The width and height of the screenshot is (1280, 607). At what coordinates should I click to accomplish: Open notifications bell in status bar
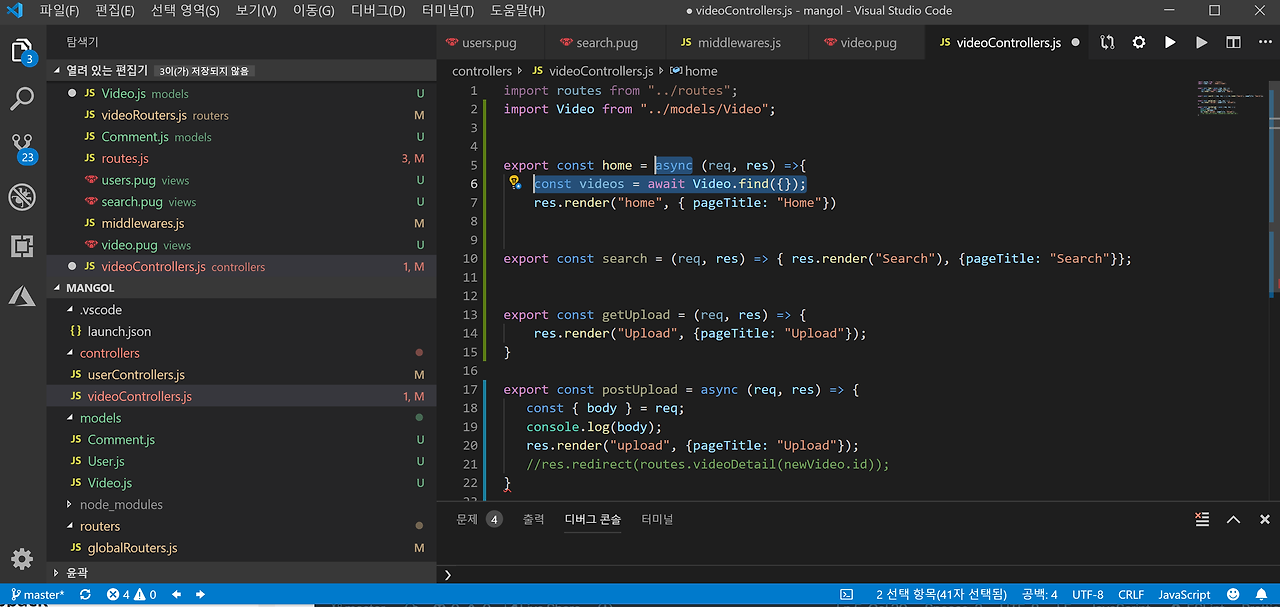click(x=1262, y=595)
